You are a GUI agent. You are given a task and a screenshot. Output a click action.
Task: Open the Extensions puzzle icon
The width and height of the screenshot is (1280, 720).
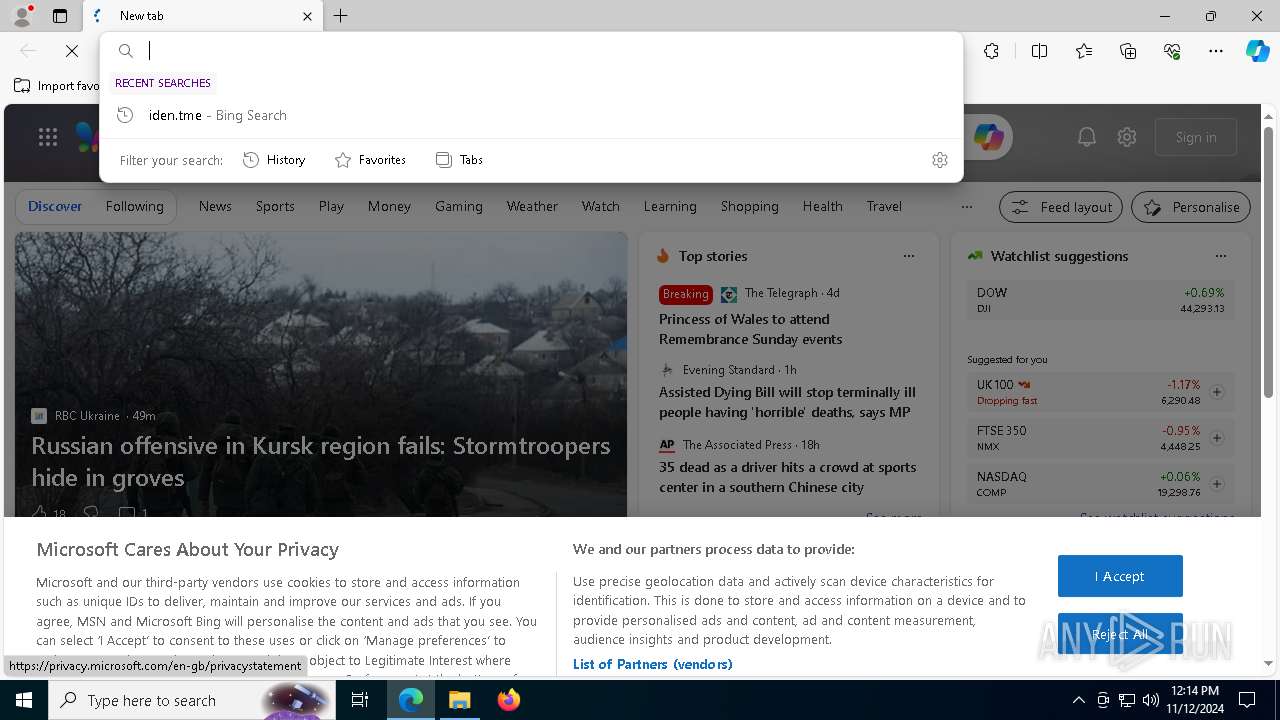pos(991,51)
